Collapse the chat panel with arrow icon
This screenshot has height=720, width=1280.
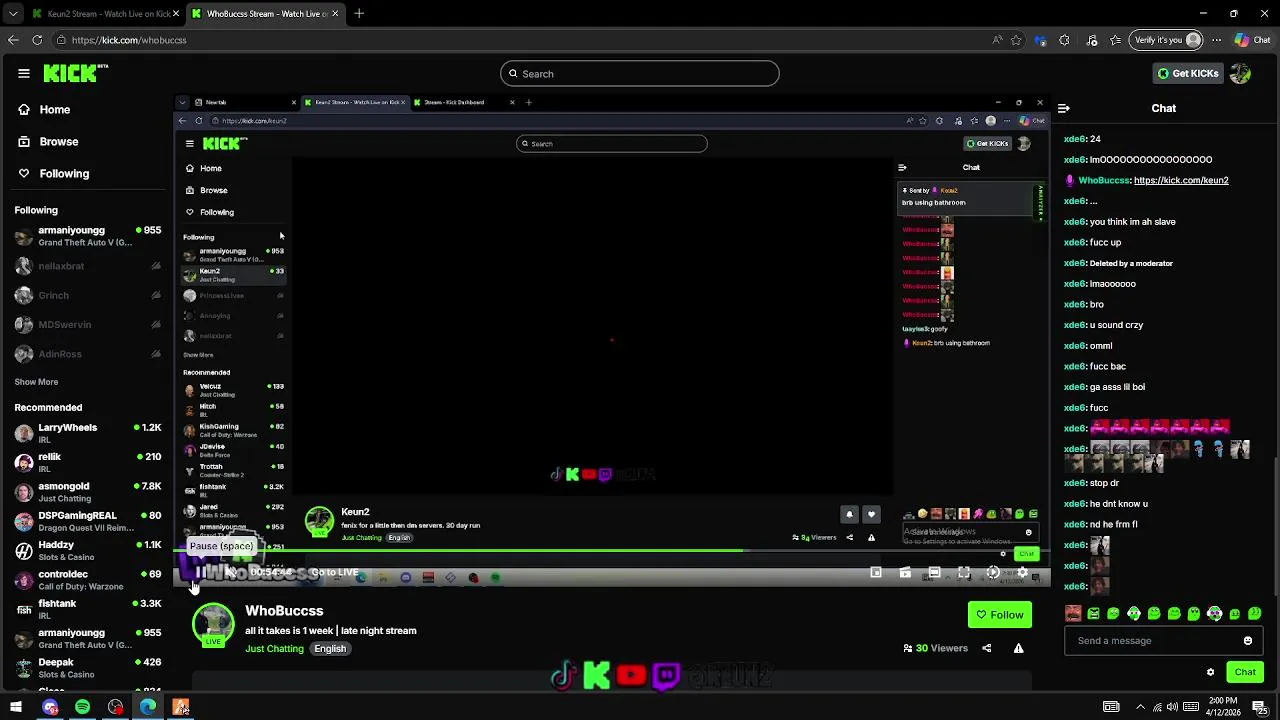point(1064,108)
